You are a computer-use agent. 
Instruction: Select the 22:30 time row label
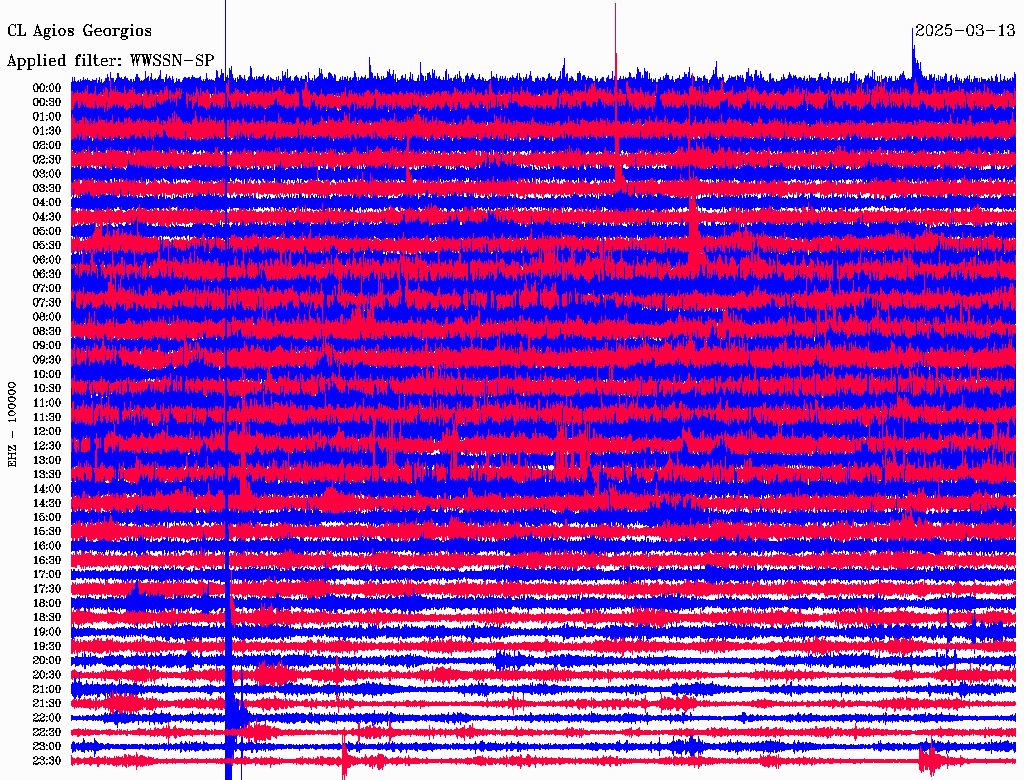[47, 732]
